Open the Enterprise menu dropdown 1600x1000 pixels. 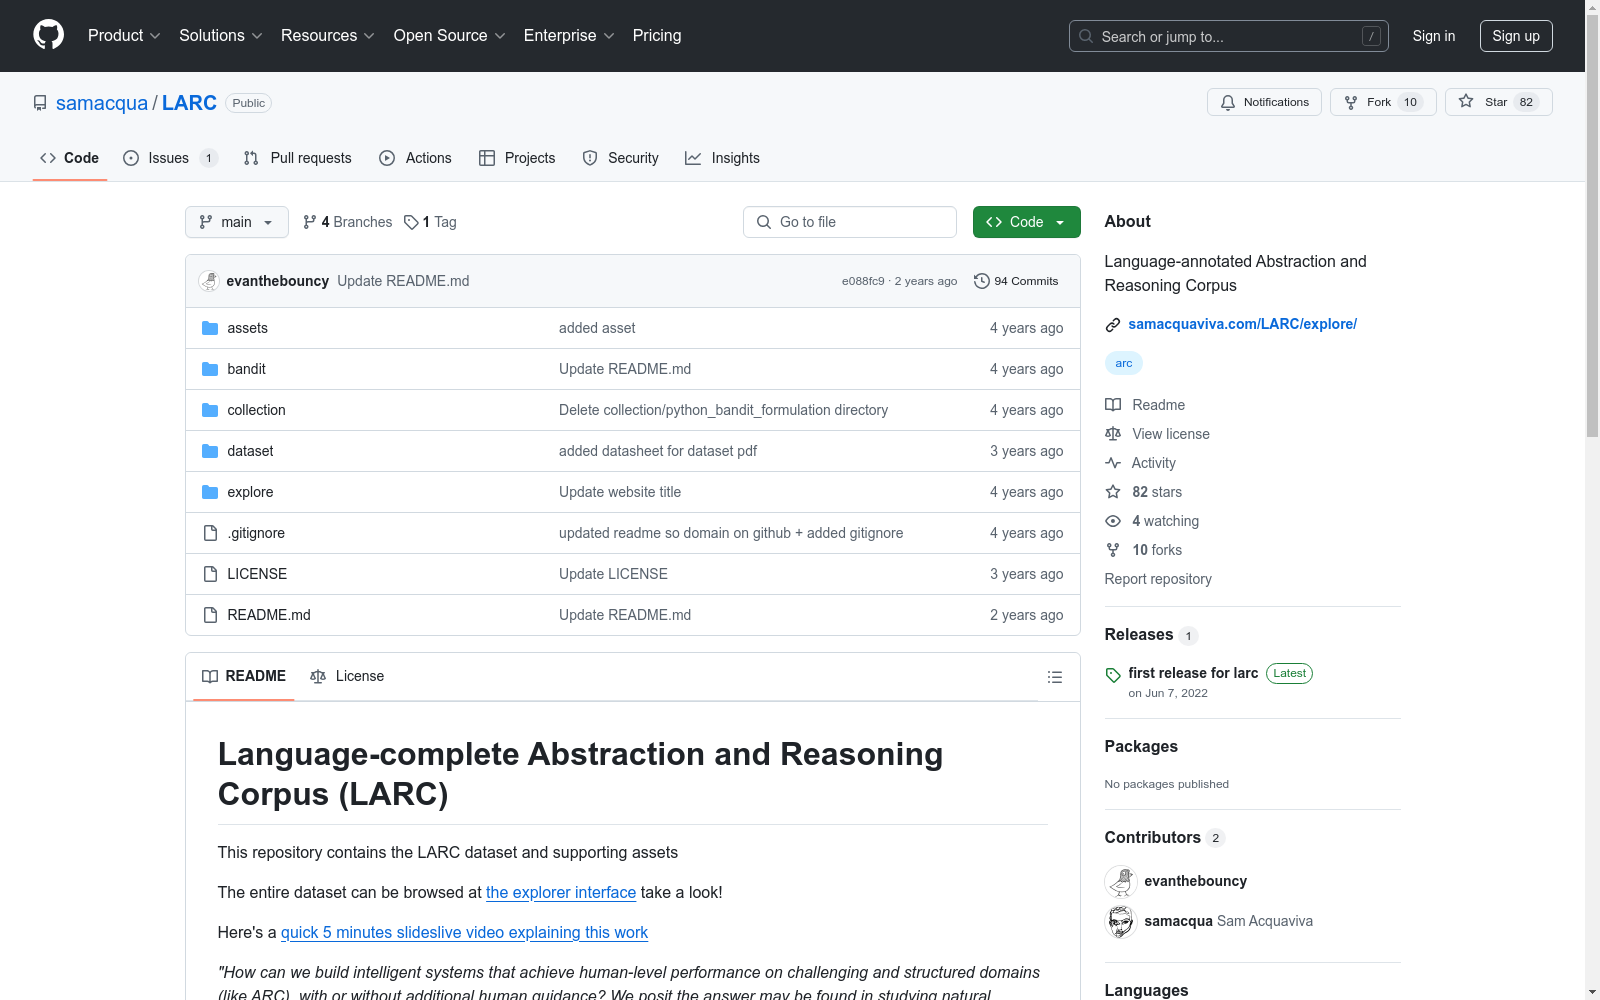569,36
